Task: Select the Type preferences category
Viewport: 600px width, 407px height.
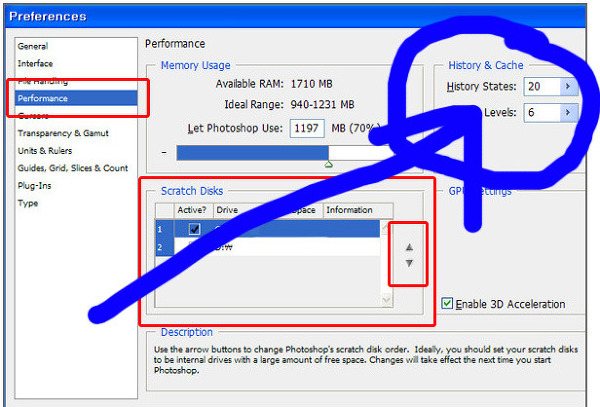Action: click(x=28, y=203)
